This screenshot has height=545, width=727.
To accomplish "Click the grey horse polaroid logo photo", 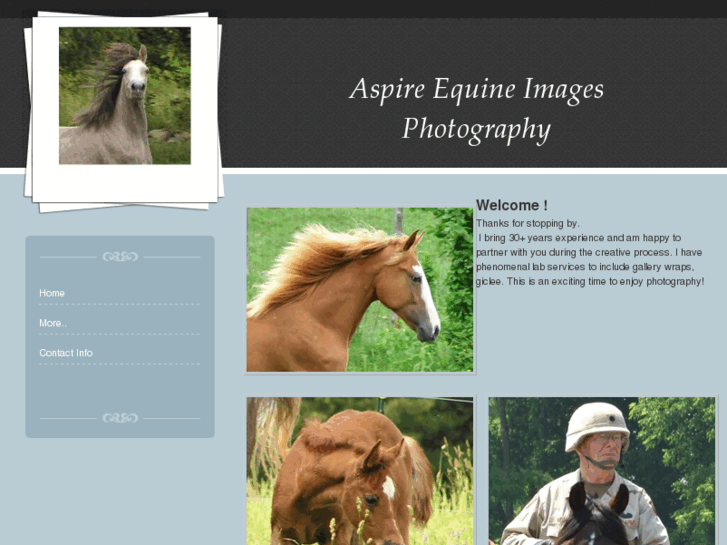I will [x=125, y=96].
